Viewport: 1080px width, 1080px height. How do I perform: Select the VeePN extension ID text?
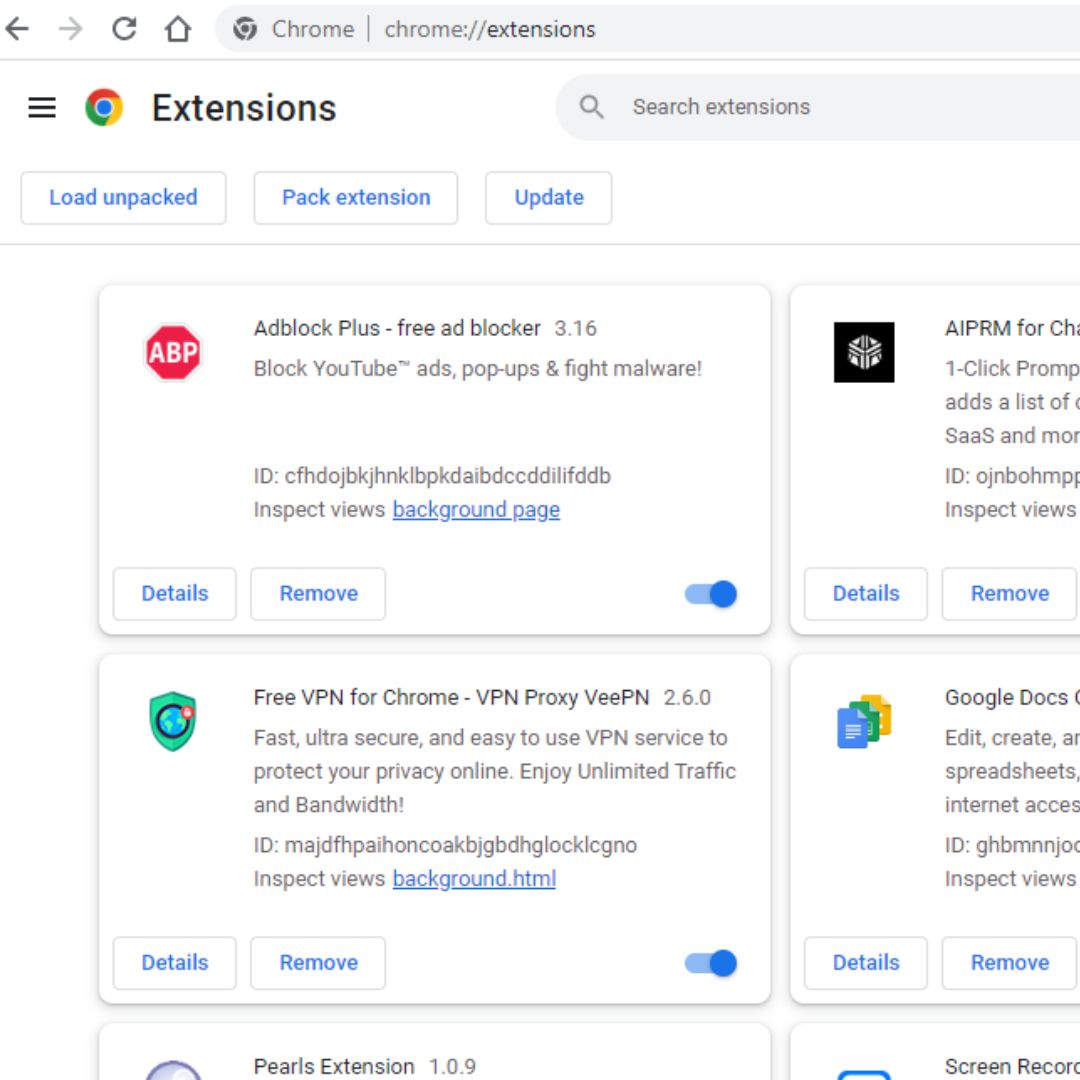[x=445, y=845]
